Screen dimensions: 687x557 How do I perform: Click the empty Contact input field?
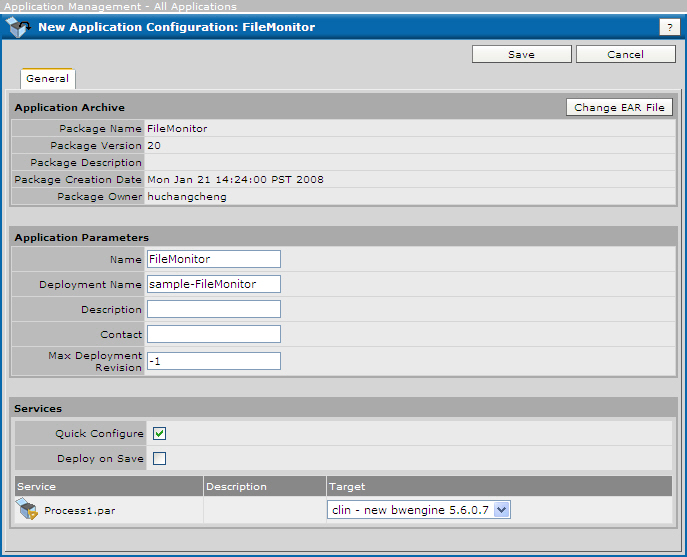214,334
